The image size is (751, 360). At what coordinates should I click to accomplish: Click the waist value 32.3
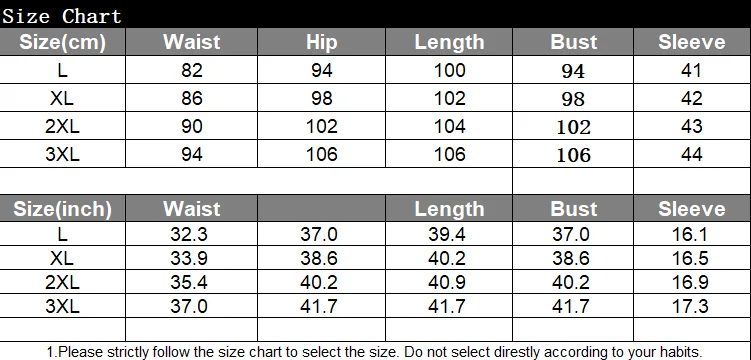pos(189,234)
